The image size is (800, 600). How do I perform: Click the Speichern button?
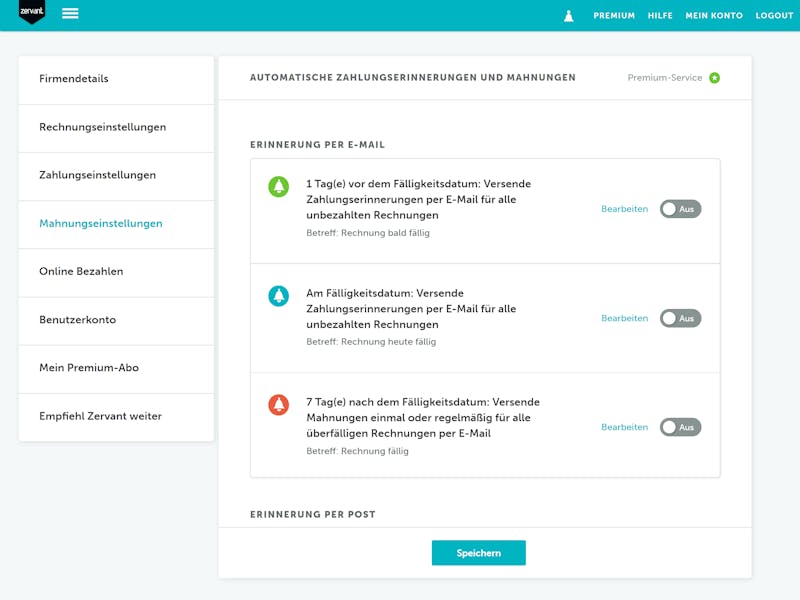click(479, 553)
